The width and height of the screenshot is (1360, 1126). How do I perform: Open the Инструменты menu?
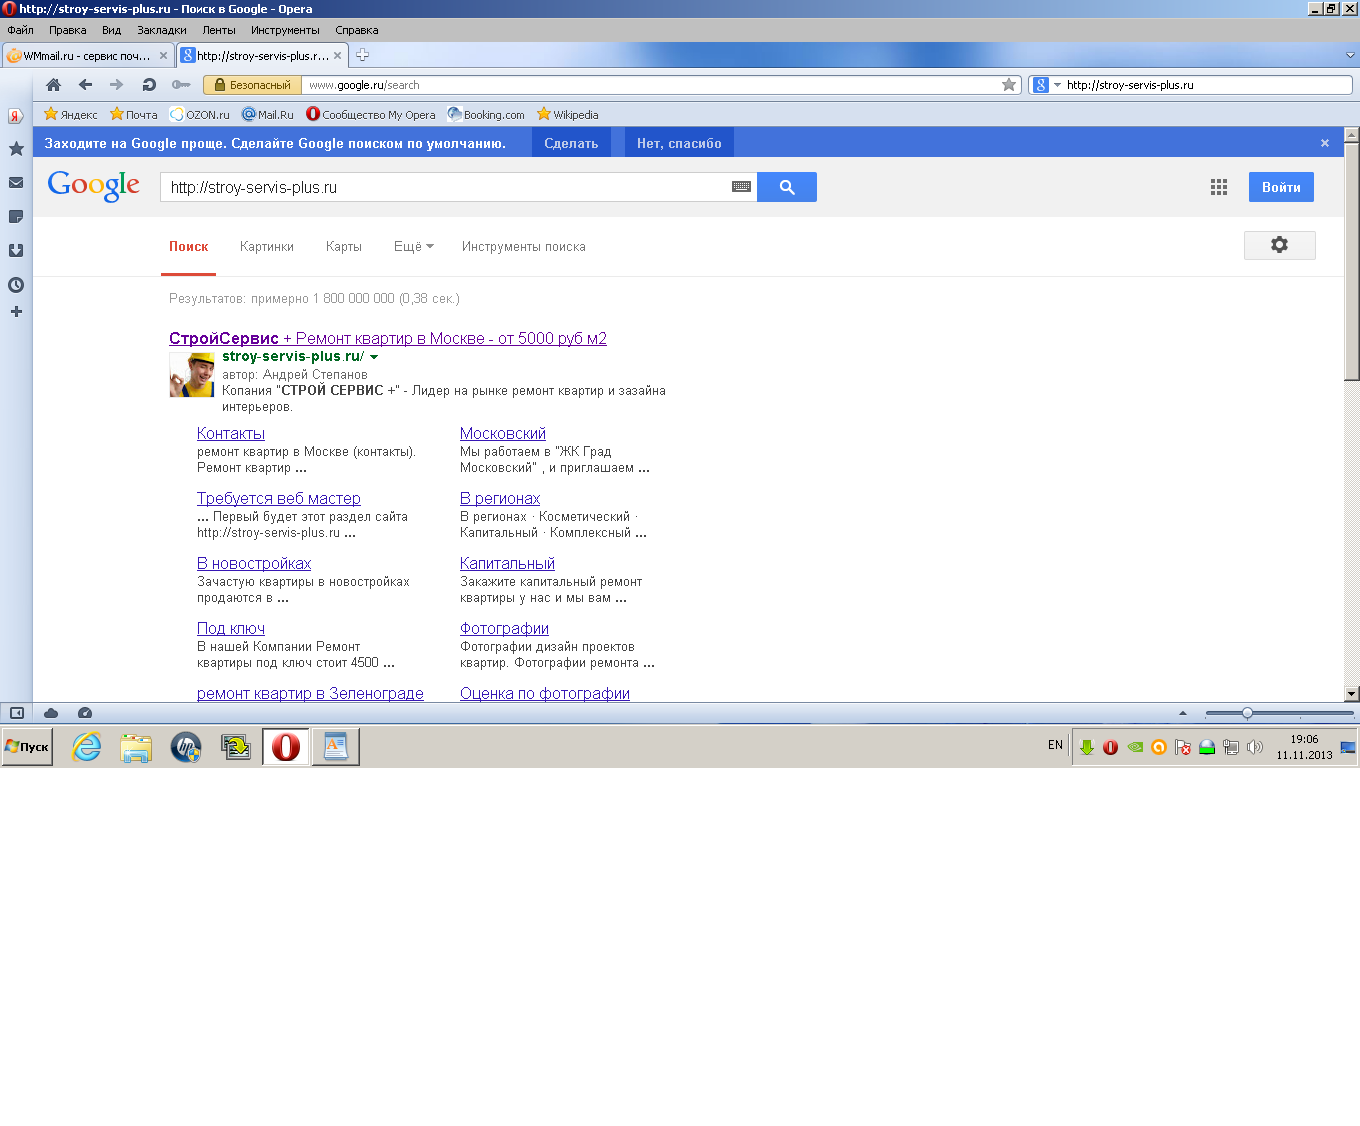pyautogui.click(x=285, y=30)
